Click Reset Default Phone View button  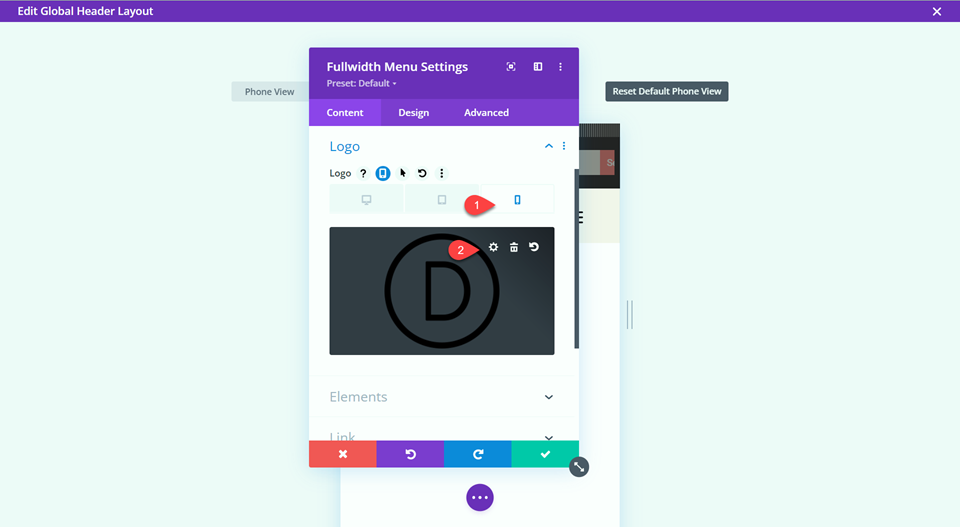[667, 91]
